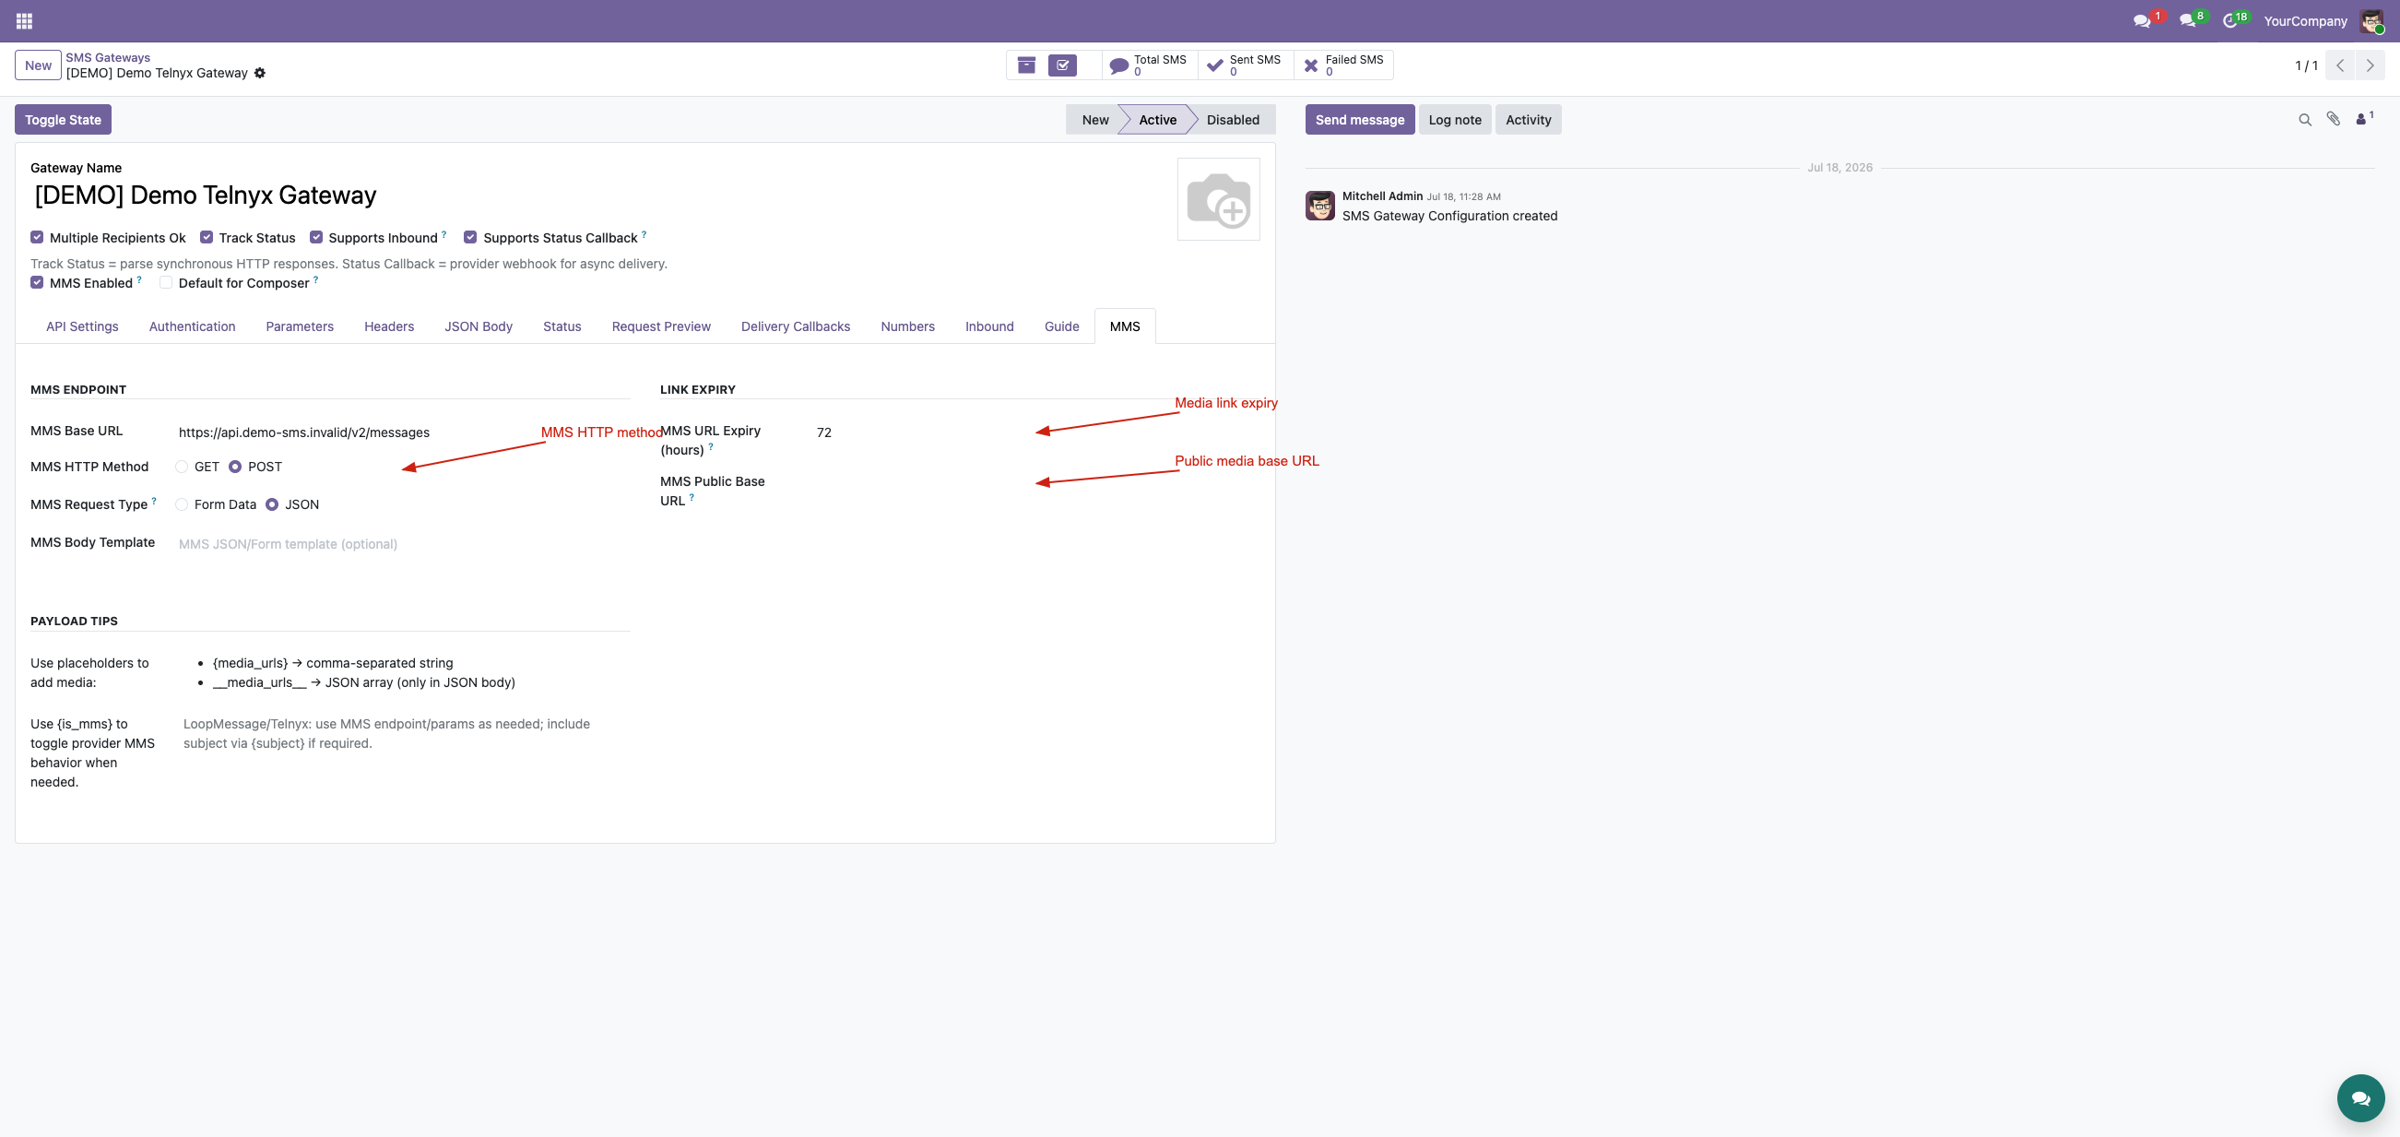The height and width of the screenshot is (1137, 2400).
Task: Click the checklist icon in header
Action: [1063, 65]
